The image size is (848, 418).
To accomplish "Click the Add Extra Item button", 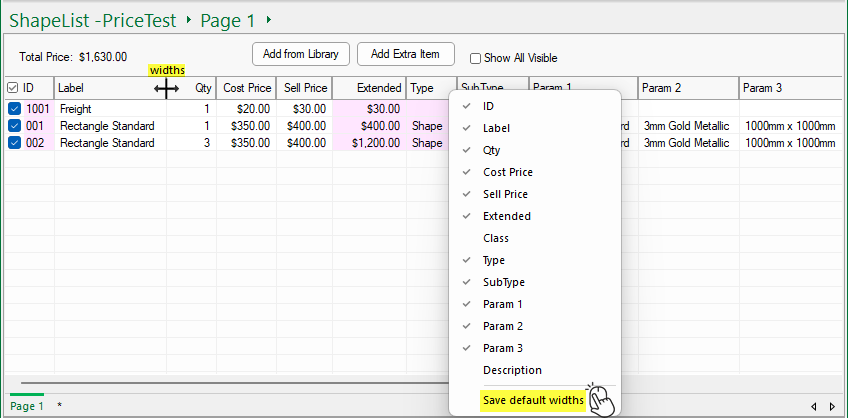I will 406,54.
